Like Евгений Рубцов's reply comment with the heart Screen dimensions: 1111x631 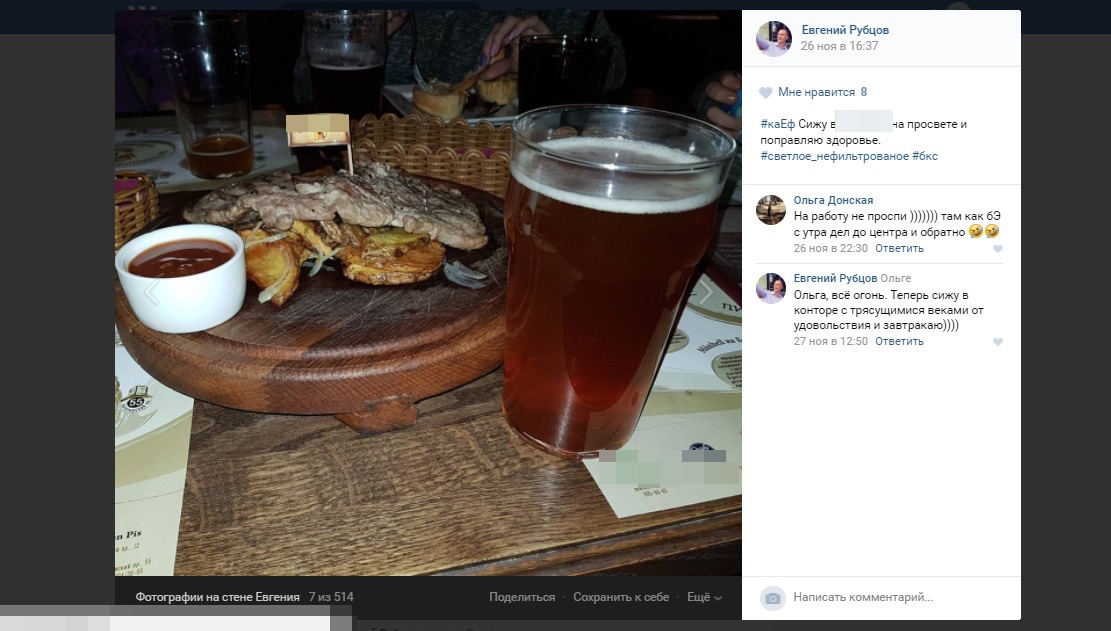click(998, 341)
